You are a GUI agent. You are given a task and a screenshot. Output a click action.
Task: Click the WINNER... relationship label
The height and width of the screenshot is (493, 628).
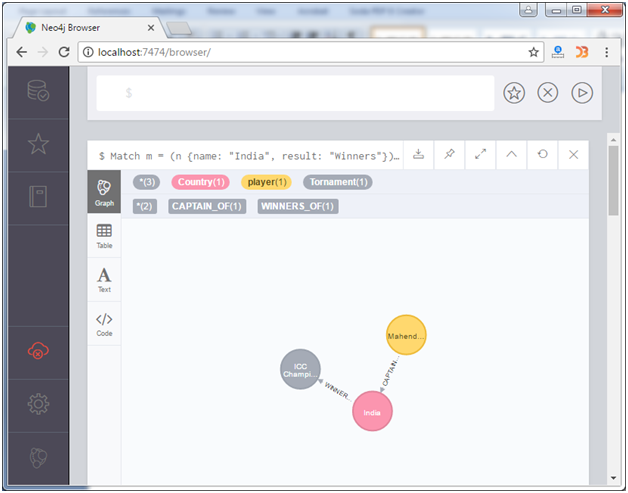click(337, 392)
